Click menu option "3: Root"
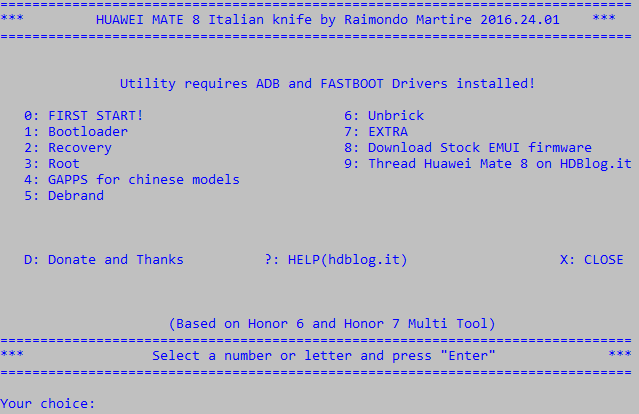Image resolution: width=639 pixels, height=414 pixels. [52, 163]
